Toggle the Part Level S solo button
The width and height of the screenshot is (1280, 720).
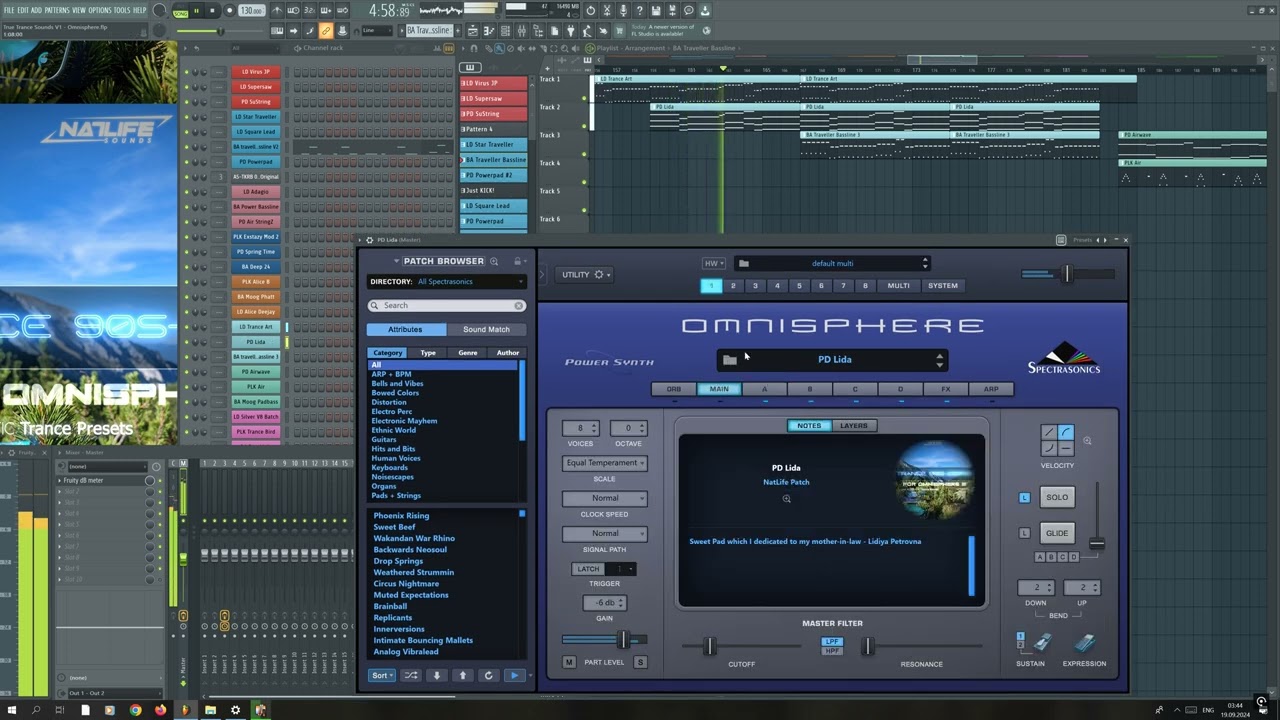[640, 662]
